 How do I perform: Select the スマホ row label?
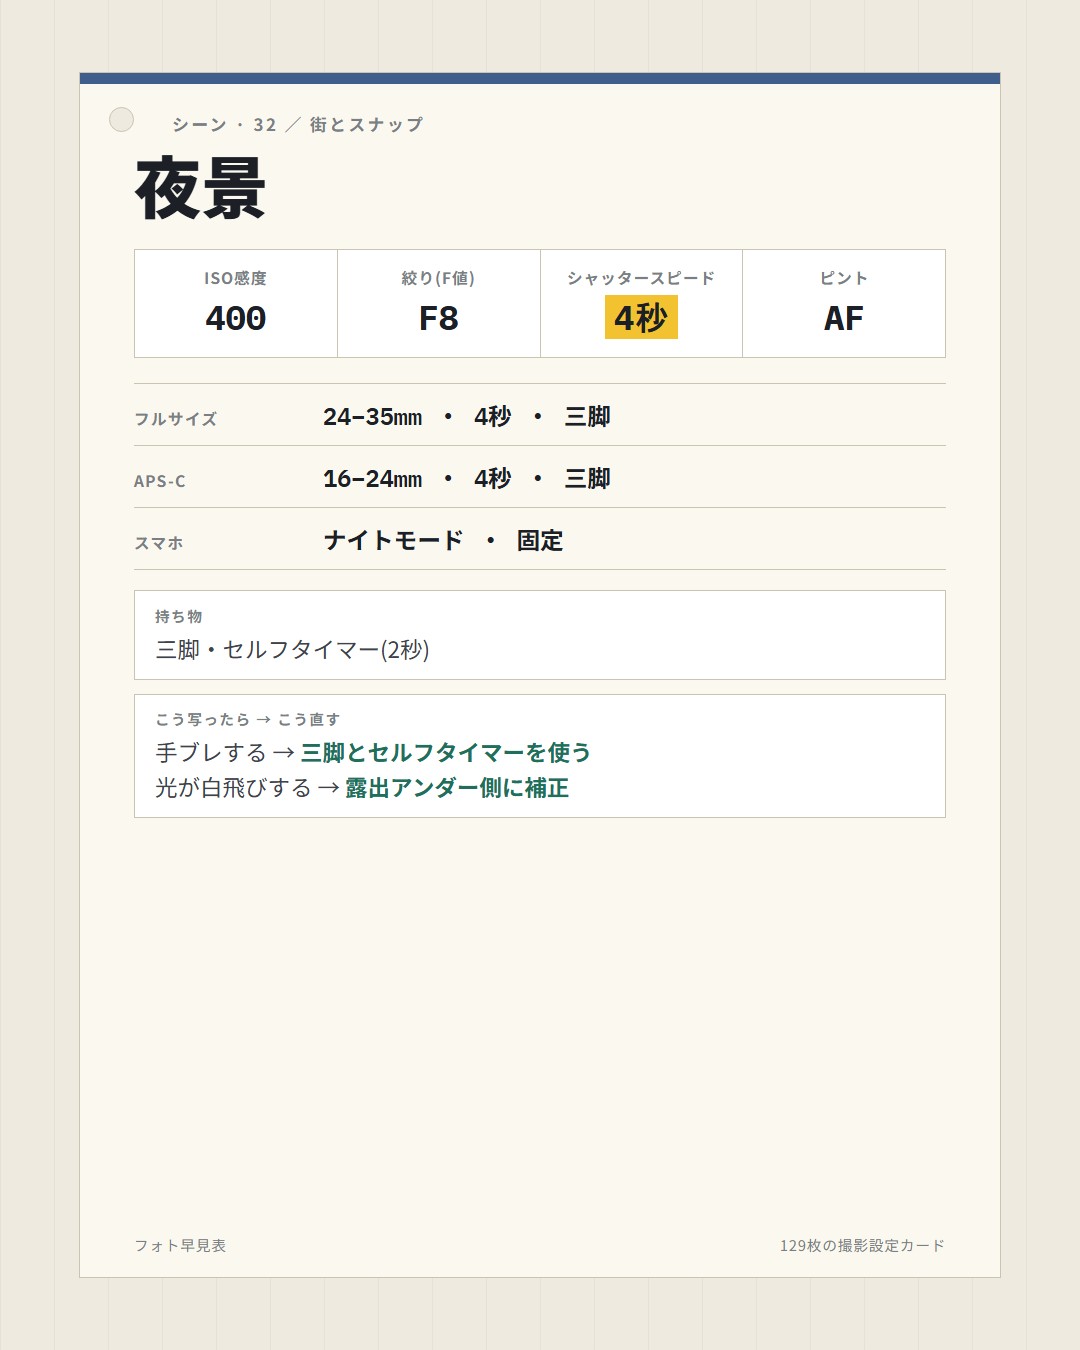[x=159, y=543]
